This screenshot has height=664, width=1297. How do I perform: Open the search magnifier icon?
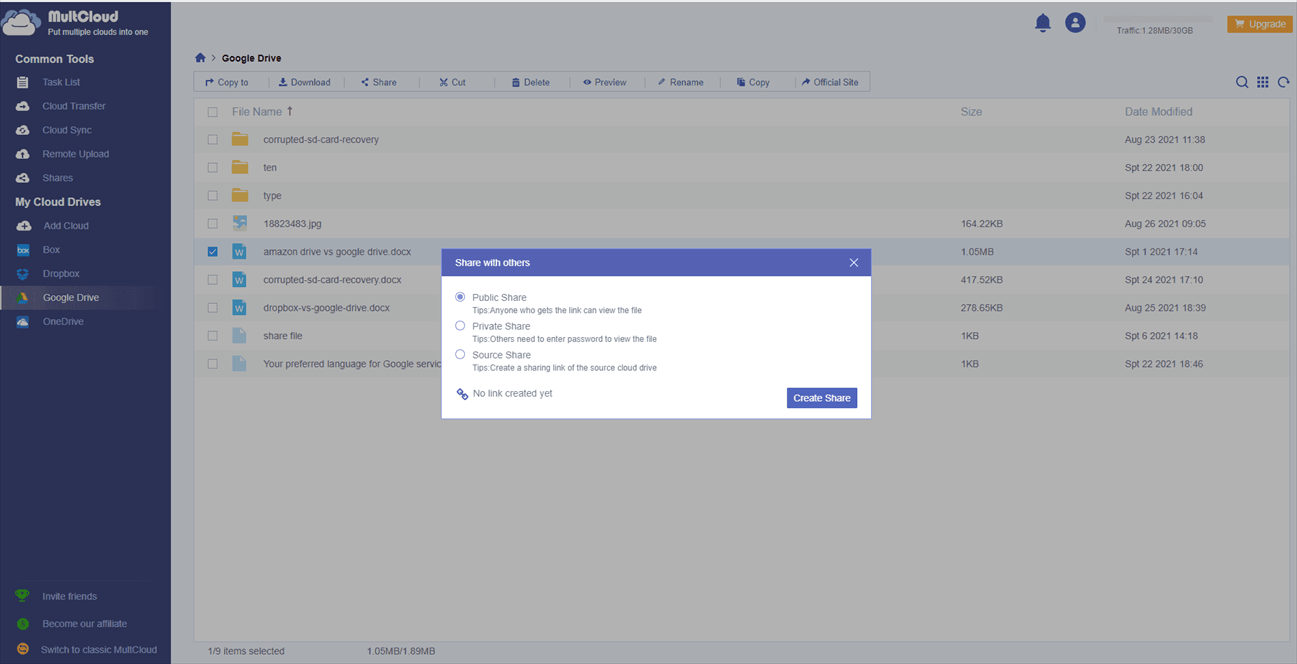1242,82
